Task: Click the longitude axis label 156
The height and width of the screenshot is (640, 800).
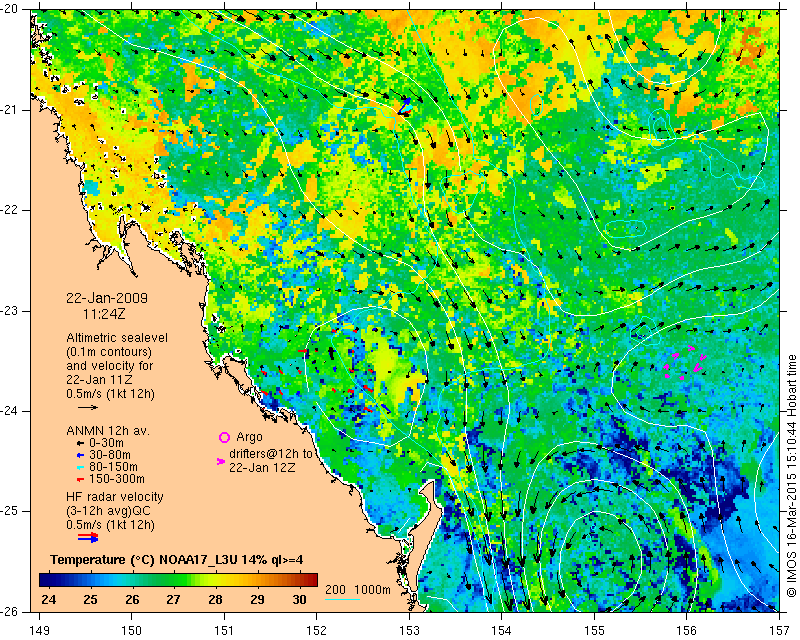Action: tap(687, 630)
